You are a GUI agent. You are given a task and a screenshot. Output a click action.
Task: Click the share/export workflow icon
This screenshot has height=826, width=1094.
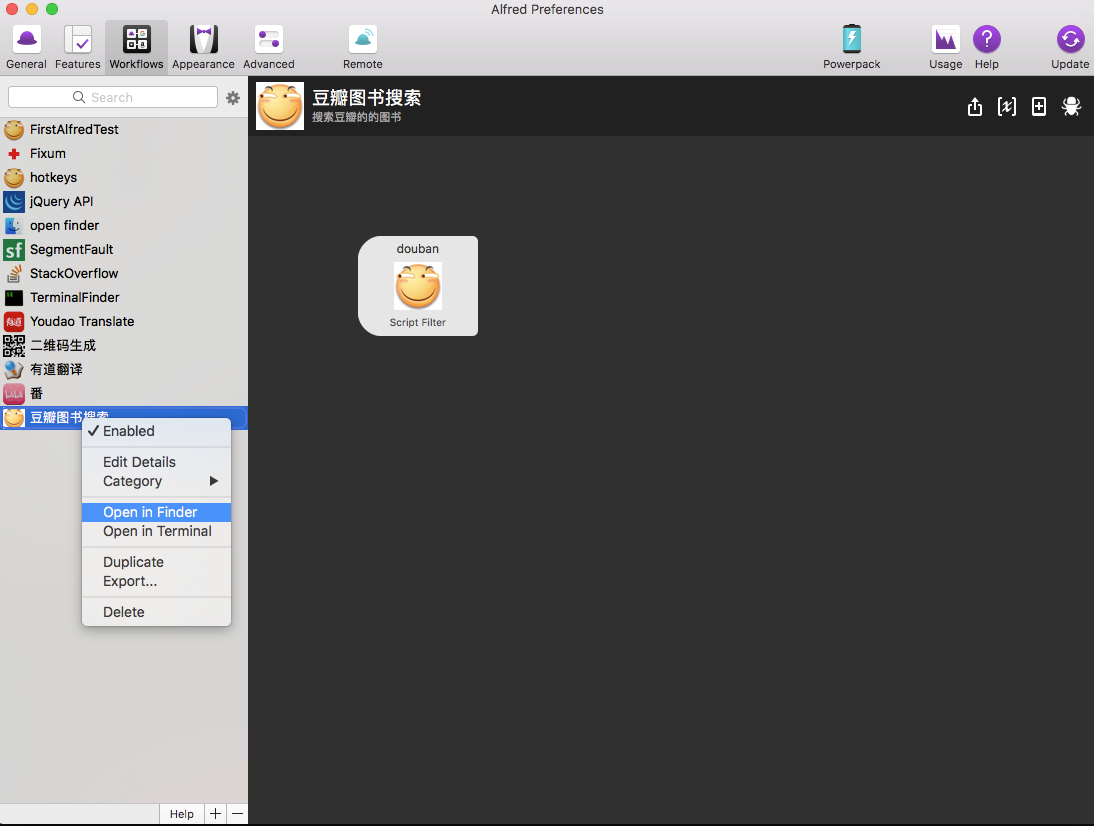[975, 106]
